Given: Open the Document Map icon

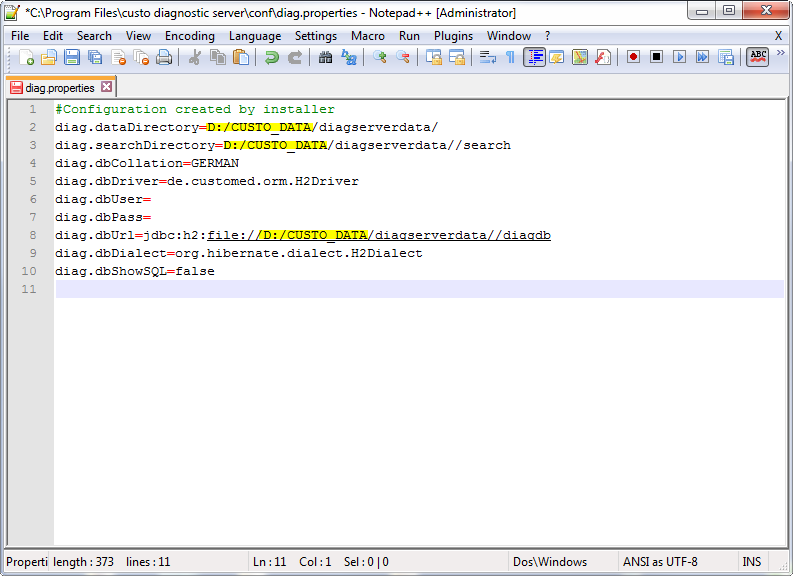Looking at the screenshot, I should 580,57.
